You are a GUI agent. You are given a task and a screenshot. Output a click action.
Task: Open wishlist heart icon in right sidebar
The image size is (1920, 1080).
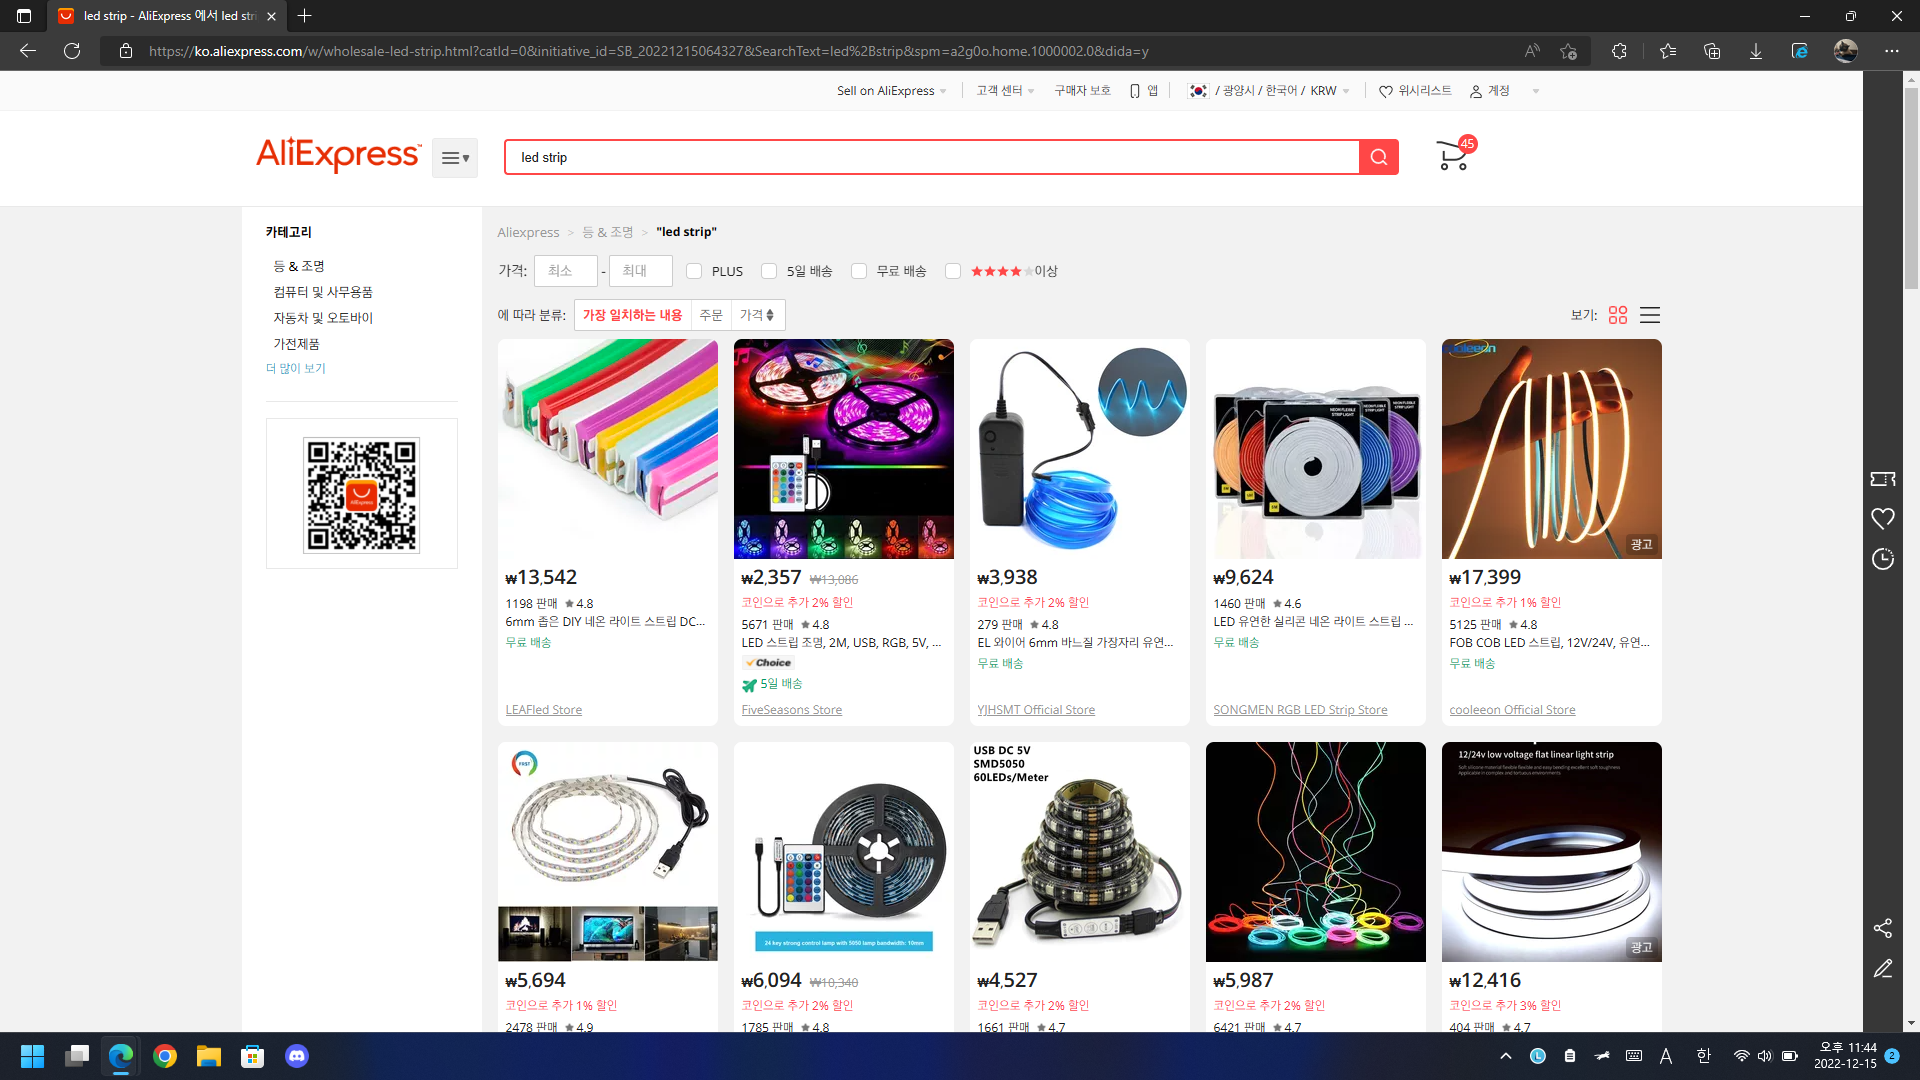pos(1882,519)
